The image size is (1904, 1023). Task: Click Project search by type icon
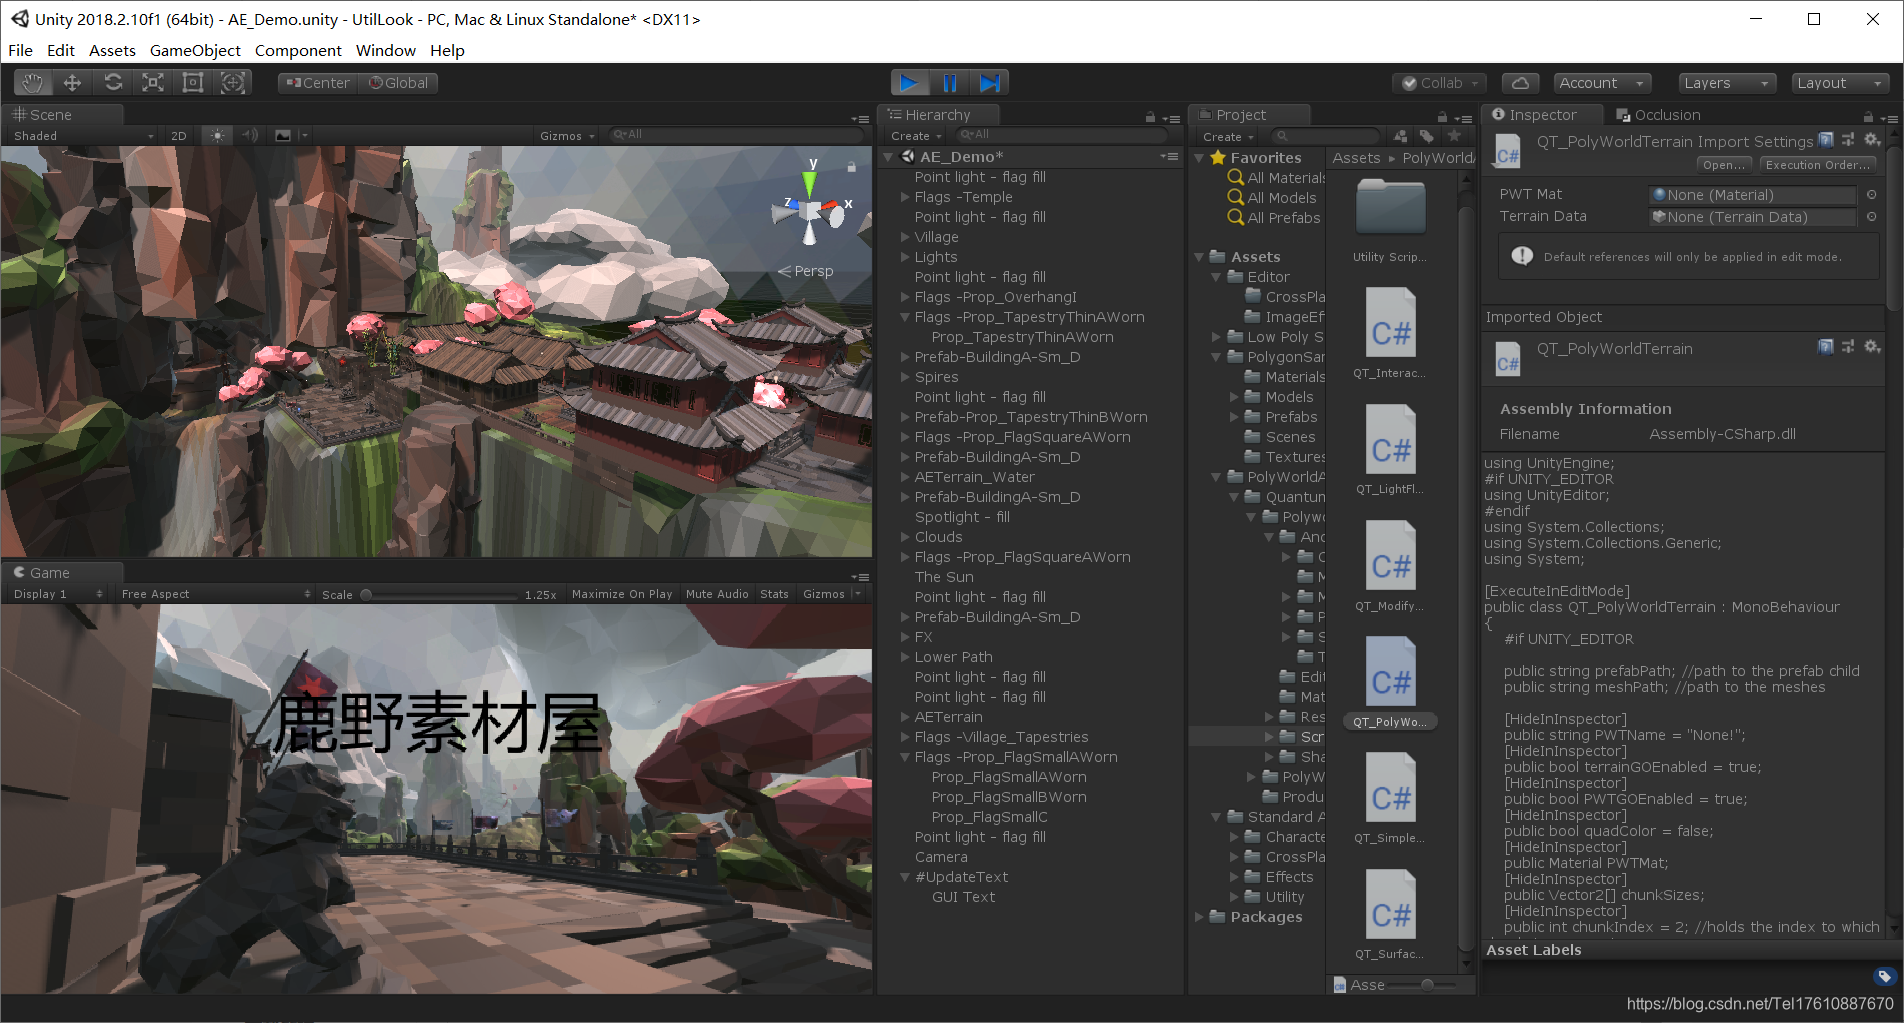pos(1401,136)
